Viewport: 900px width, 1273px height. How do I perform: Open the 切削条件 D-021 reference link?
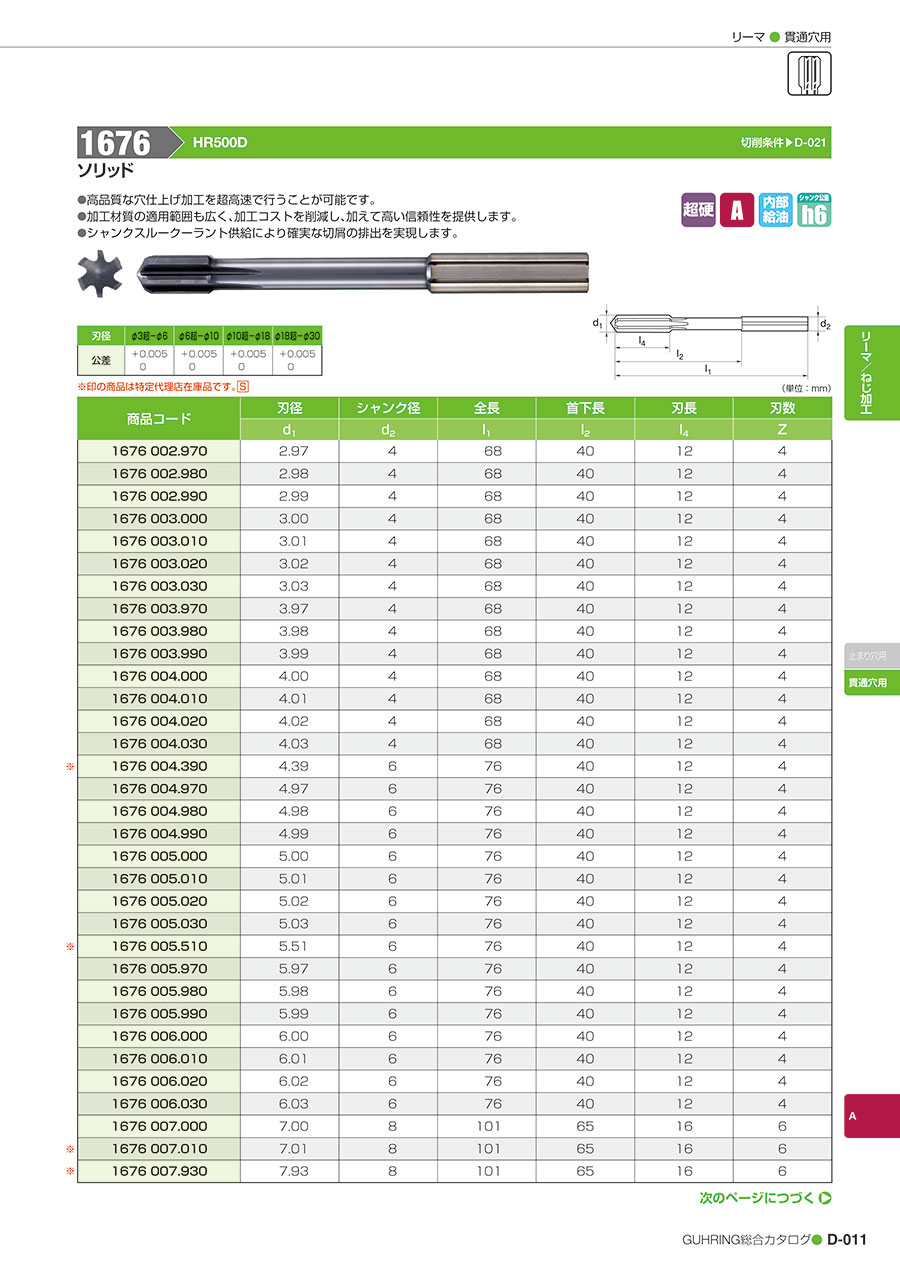coord(785,143)
